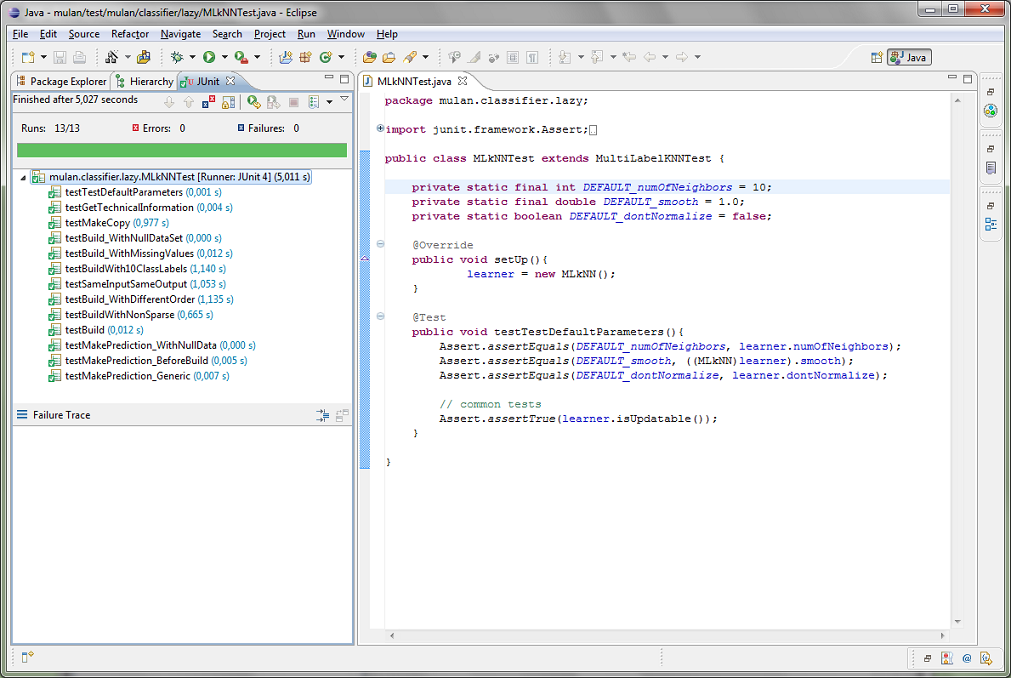Open the Refactor menu
Screen dimensions: 1011x678
pos(130,34)
